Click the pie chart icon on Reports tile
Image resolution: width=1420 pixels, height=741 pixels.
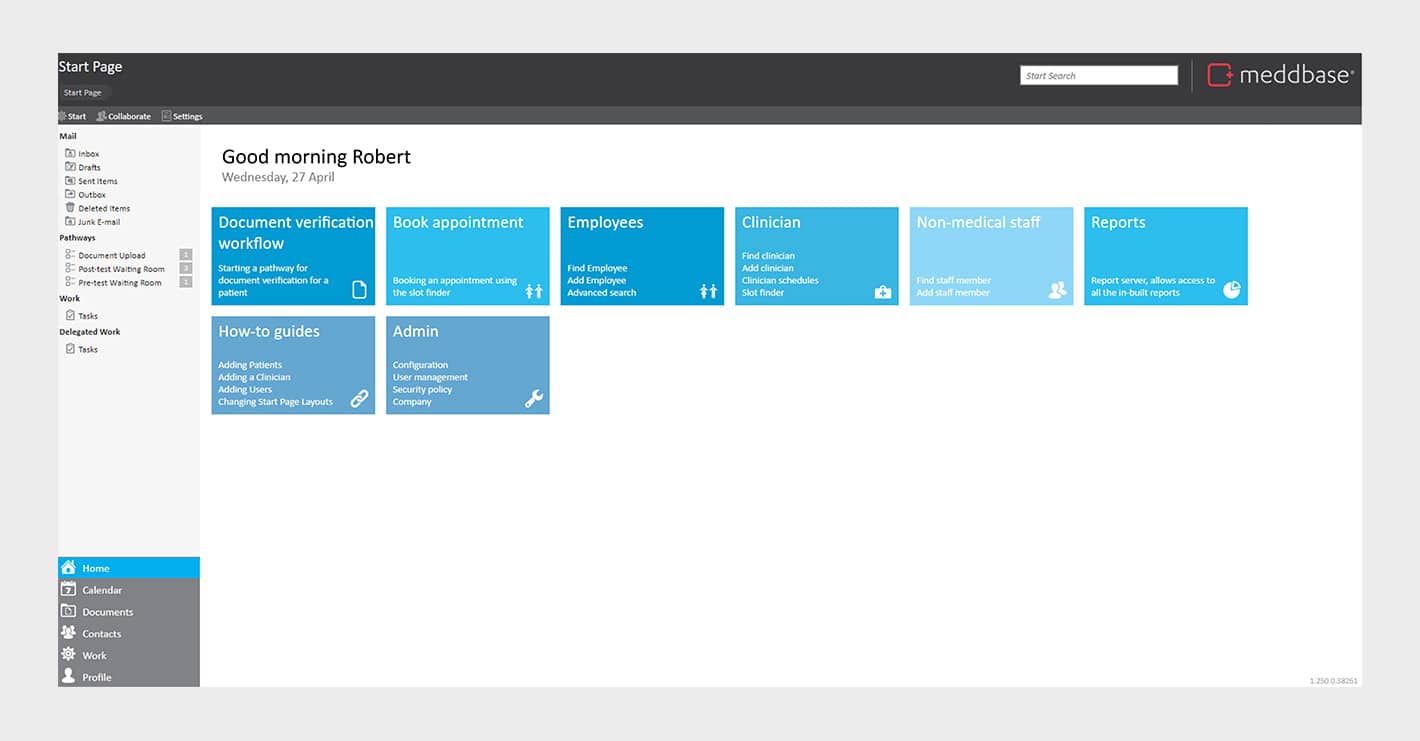[1232, 290]
